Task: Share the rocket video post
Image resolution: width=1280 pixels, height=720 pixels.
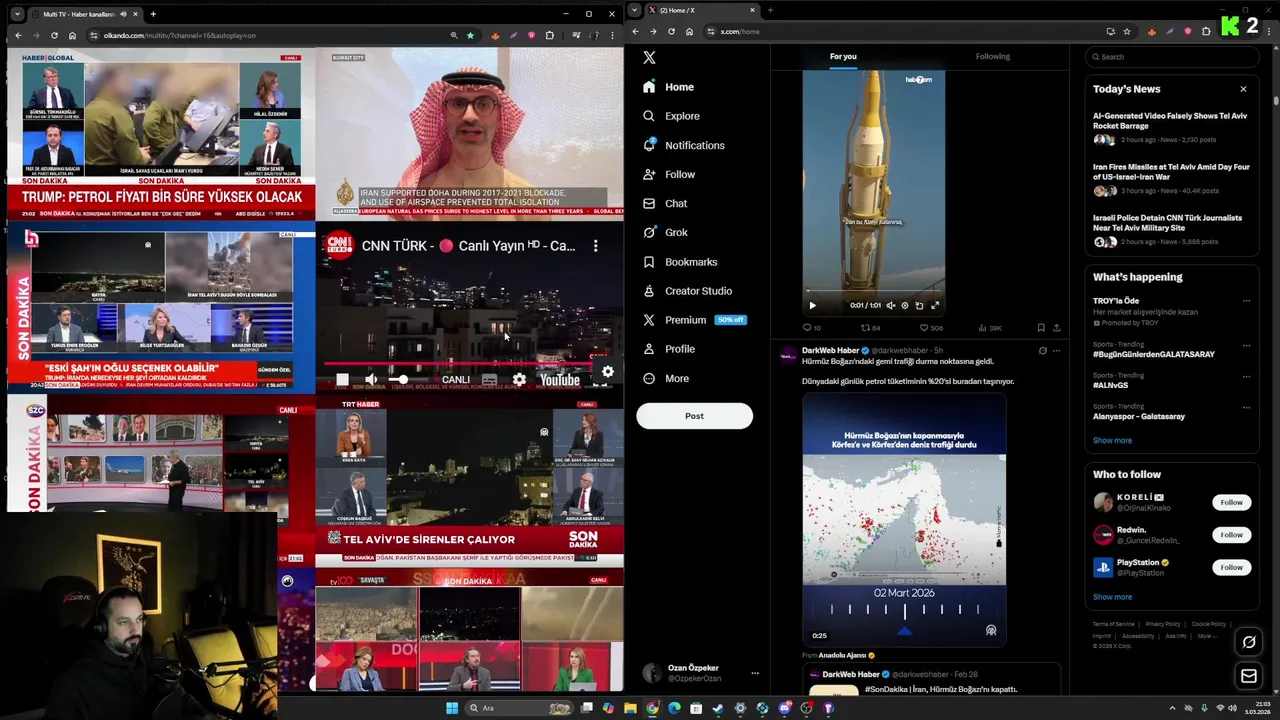Action: (x=1056, y=328)
